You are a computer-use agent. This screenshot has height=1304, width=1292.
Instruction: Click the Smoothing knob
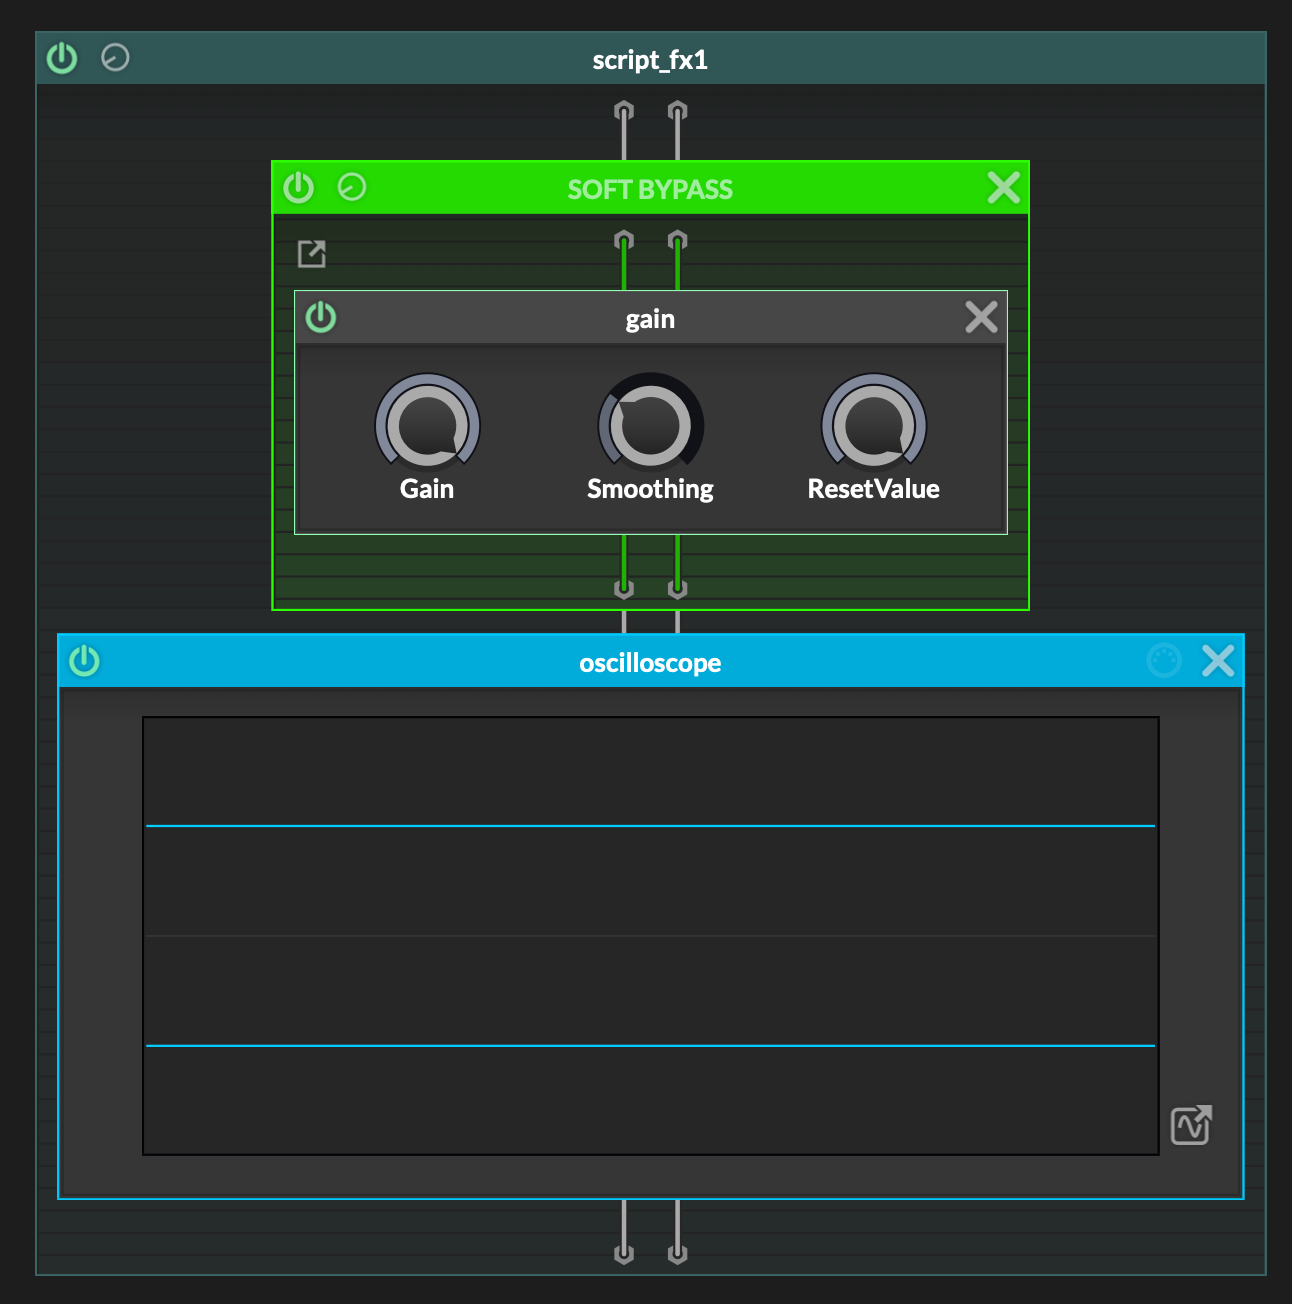tap(651, 422)
